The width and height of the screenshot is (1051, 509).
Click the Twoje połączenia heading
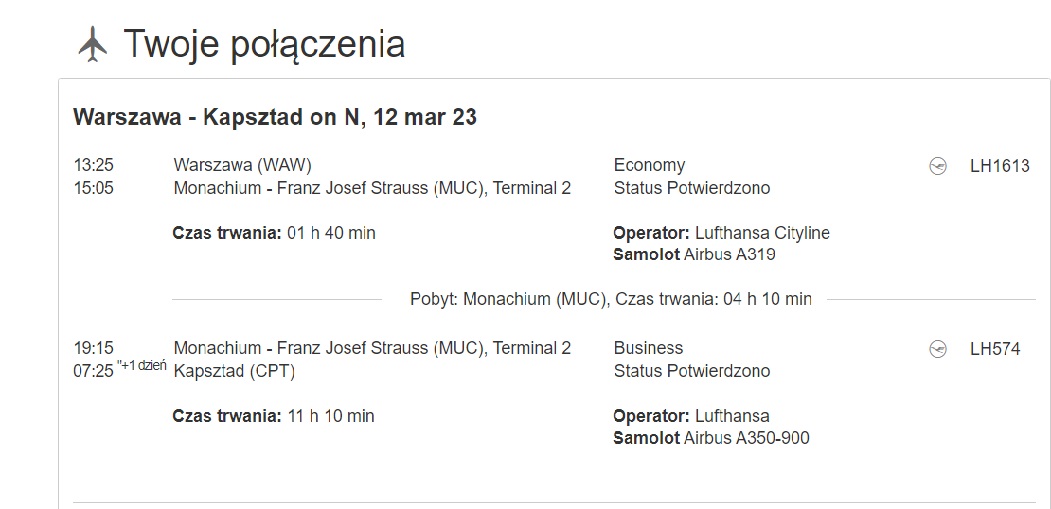click(x=264, y=44)
